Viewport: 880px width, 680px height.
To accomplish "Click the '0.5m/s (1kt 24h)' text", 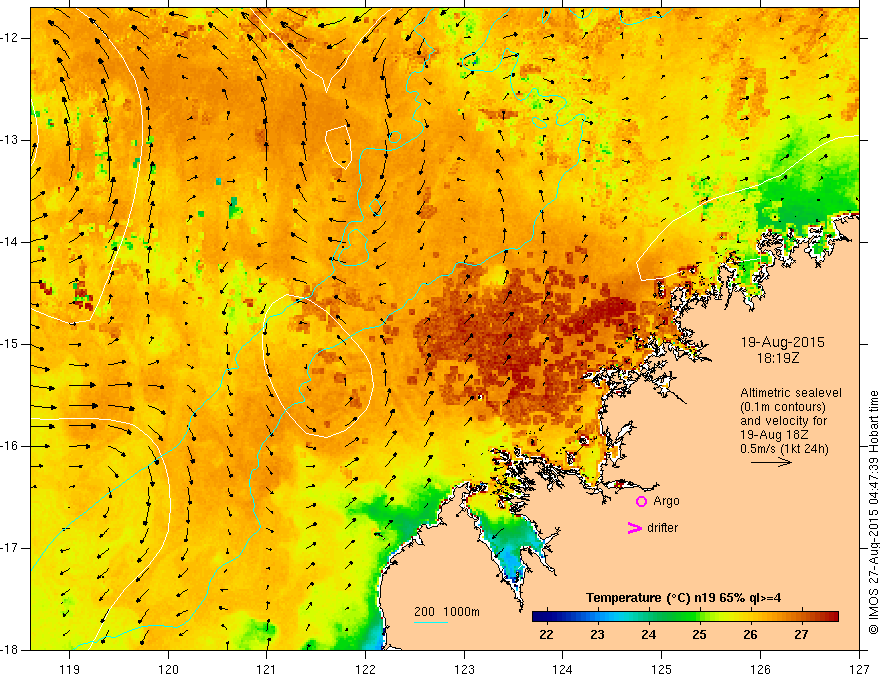I will (x=784, y=449).
